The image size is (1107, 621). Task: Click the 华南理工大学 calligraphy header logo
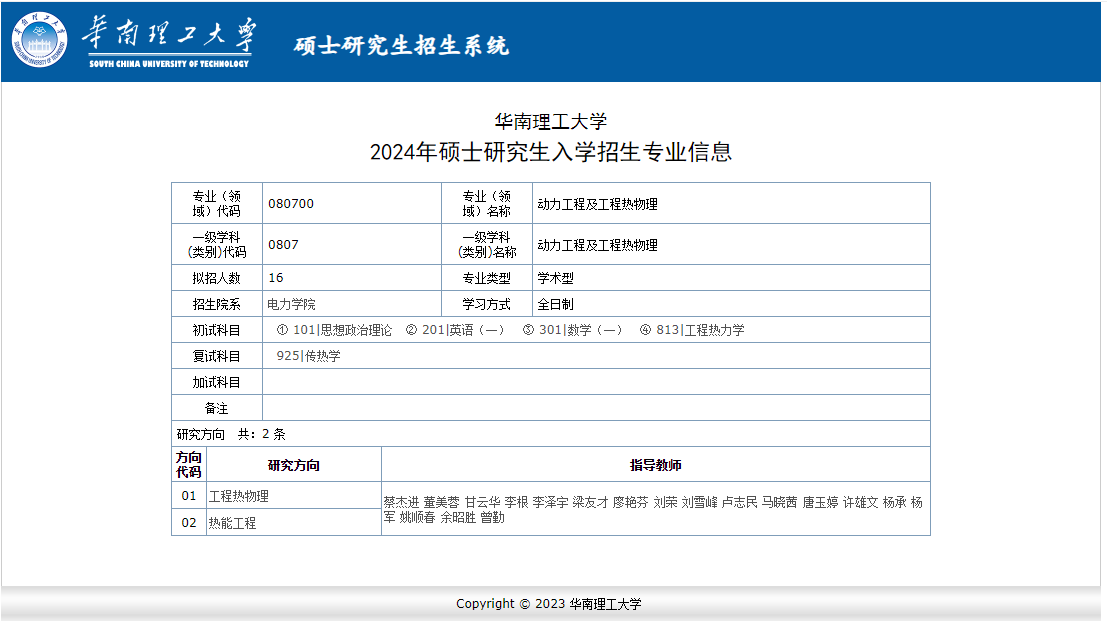[x=169, y=42]
